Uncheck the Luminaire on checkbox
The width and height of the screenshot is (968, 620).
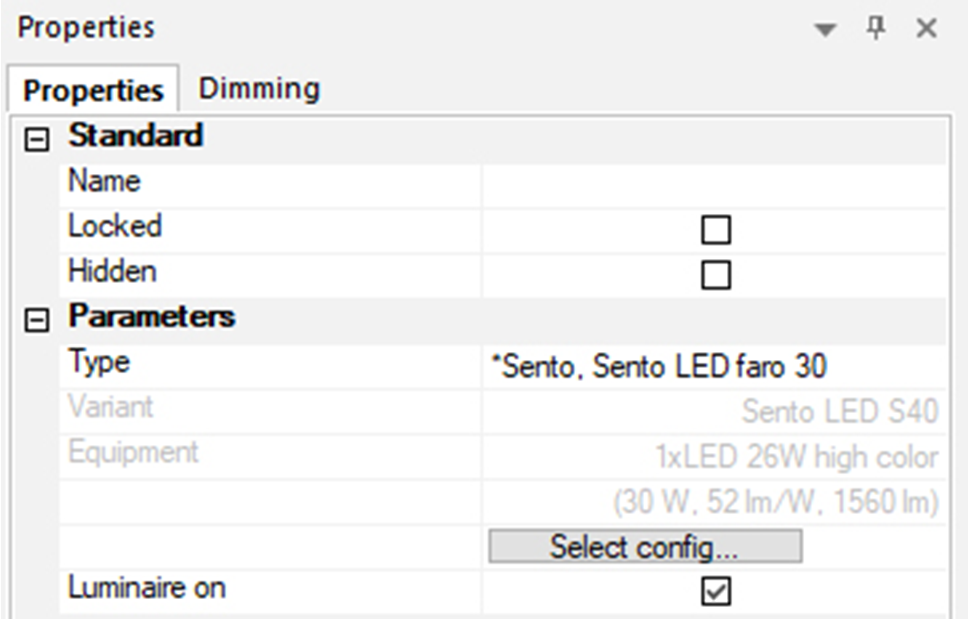coord(716,591)
